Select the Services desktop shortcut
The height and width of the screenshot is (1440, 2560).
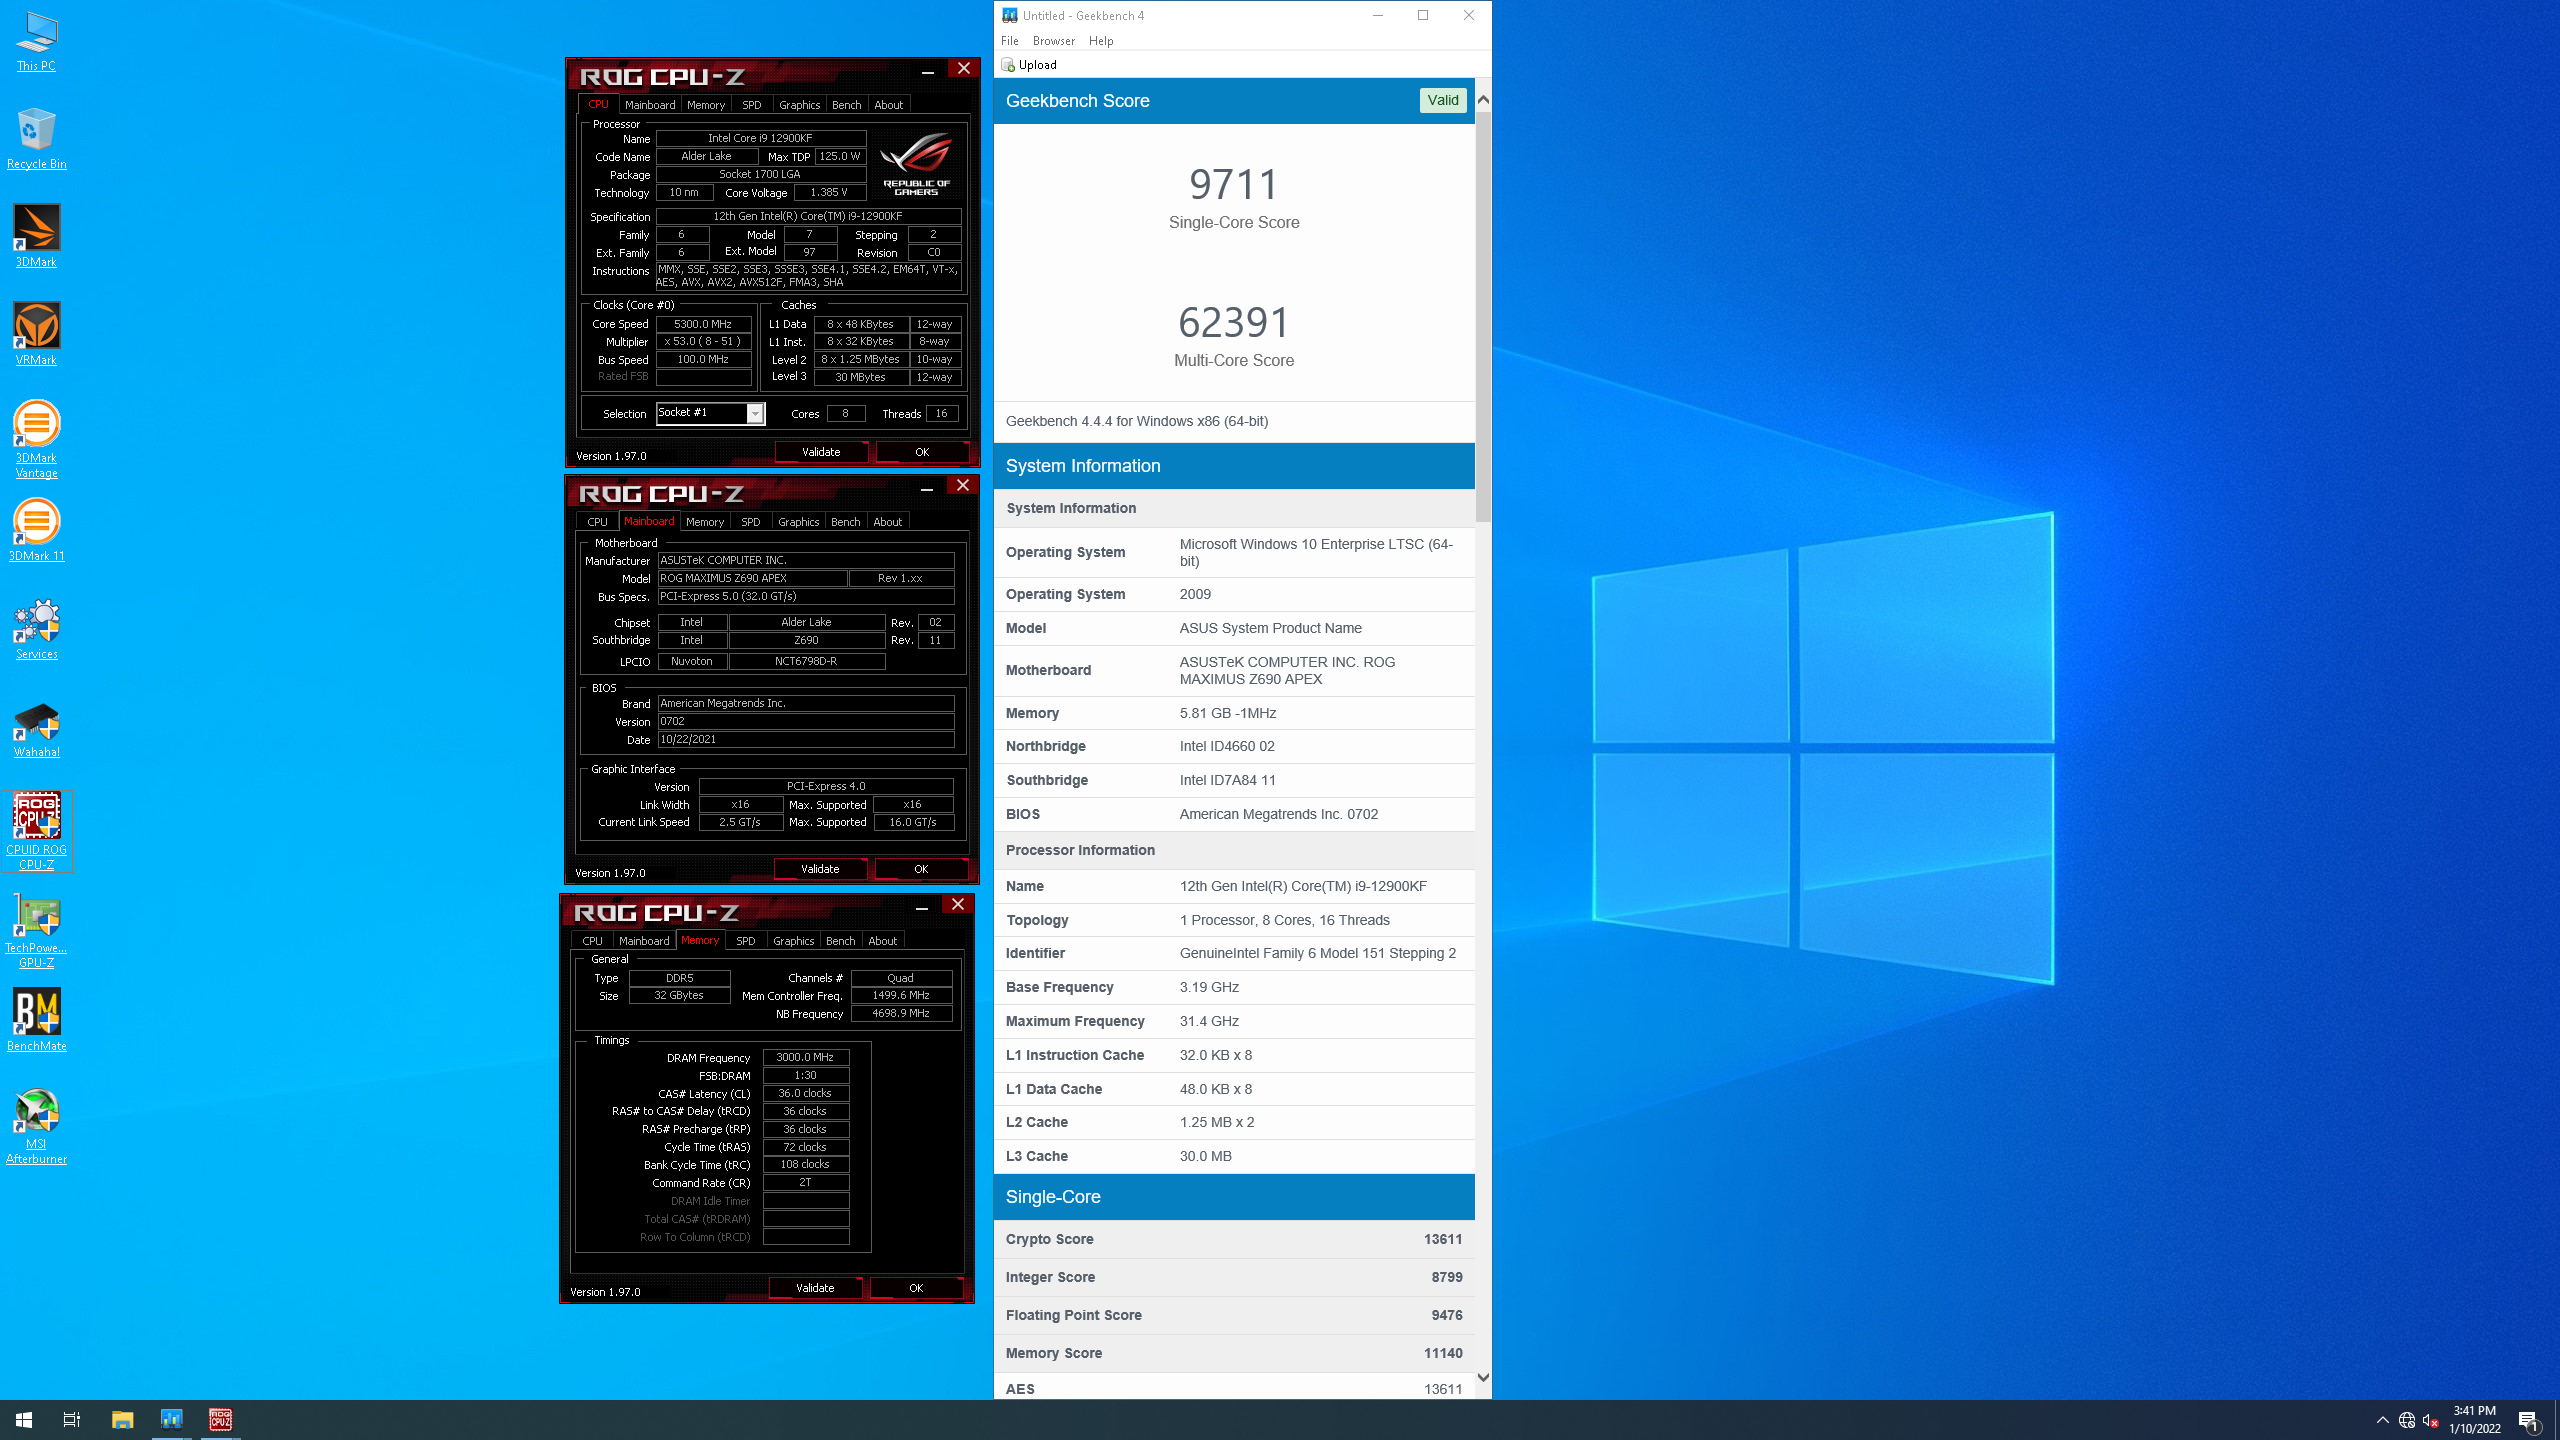point(36,629)
